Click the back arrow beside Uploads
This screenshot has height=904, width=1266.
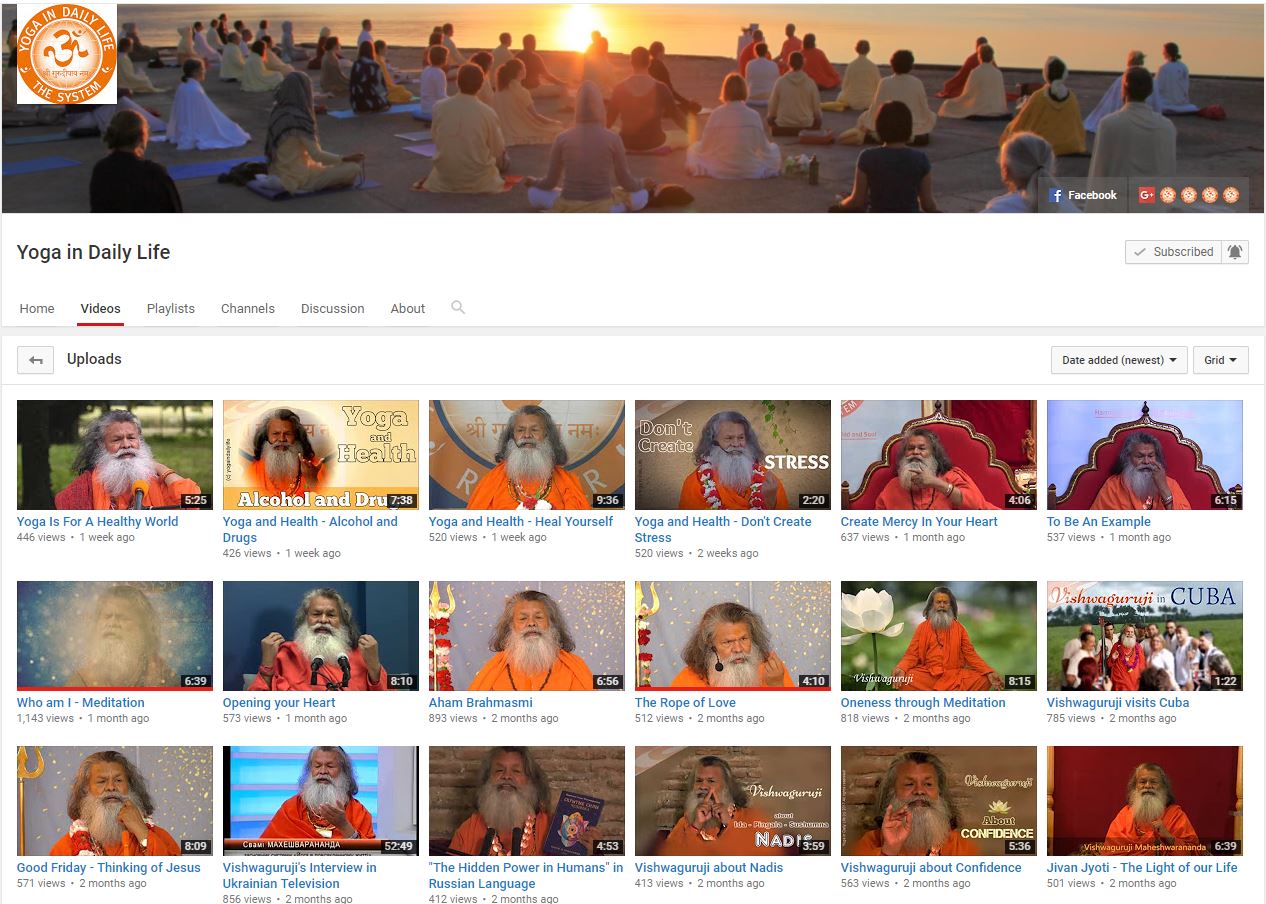(36, 360)
